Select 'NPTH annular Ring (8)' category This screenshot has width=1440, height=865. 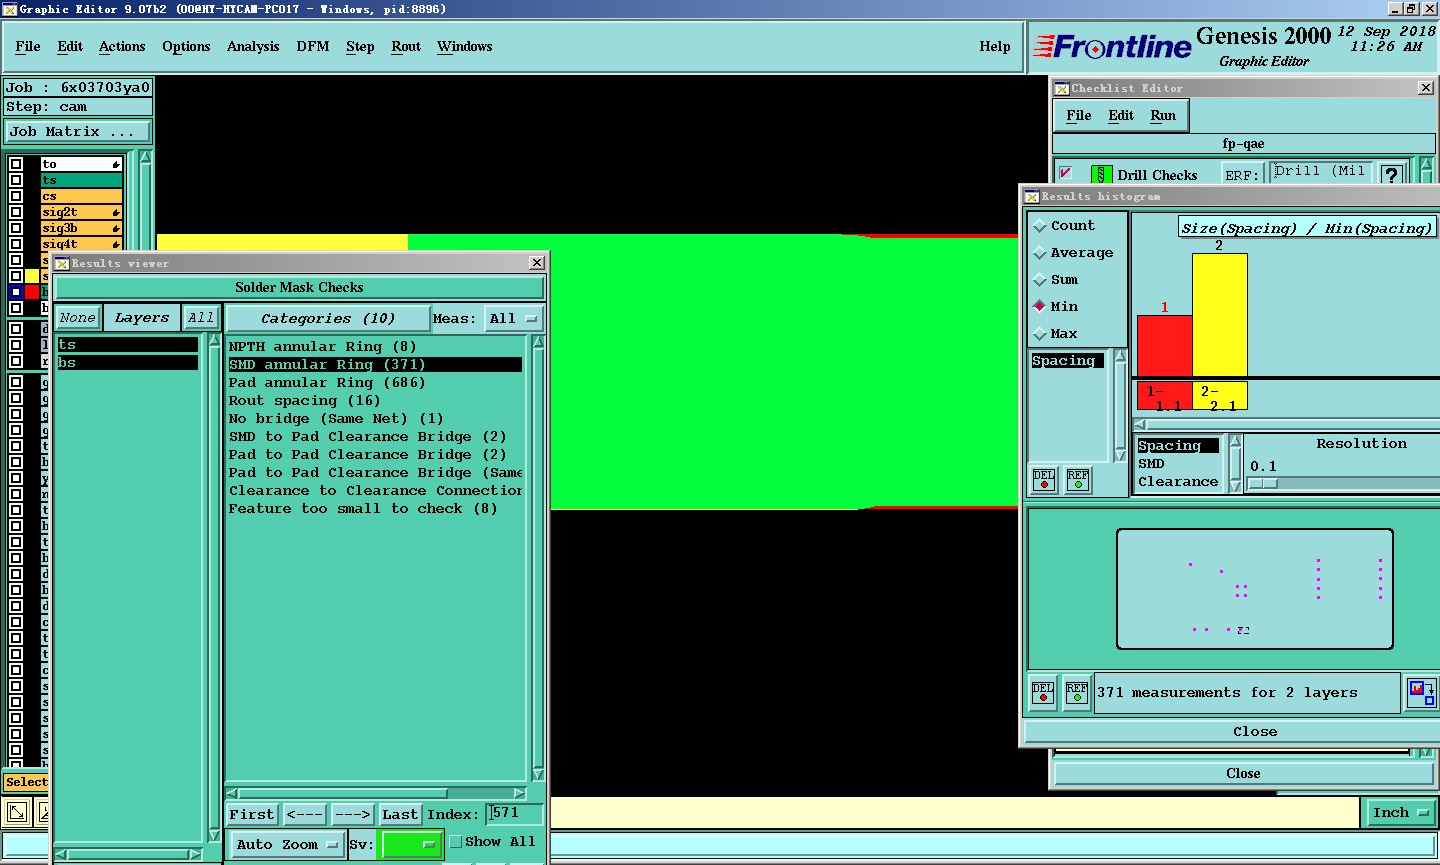point(375,347)
